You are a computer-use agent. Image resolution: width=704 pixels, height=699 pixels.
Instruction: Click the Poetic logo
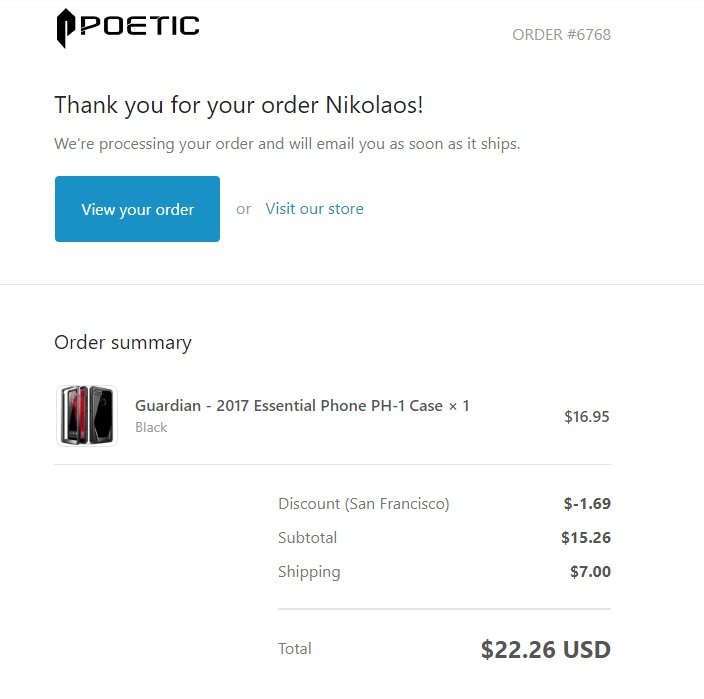pyautogui.click(x=128, y=28)
